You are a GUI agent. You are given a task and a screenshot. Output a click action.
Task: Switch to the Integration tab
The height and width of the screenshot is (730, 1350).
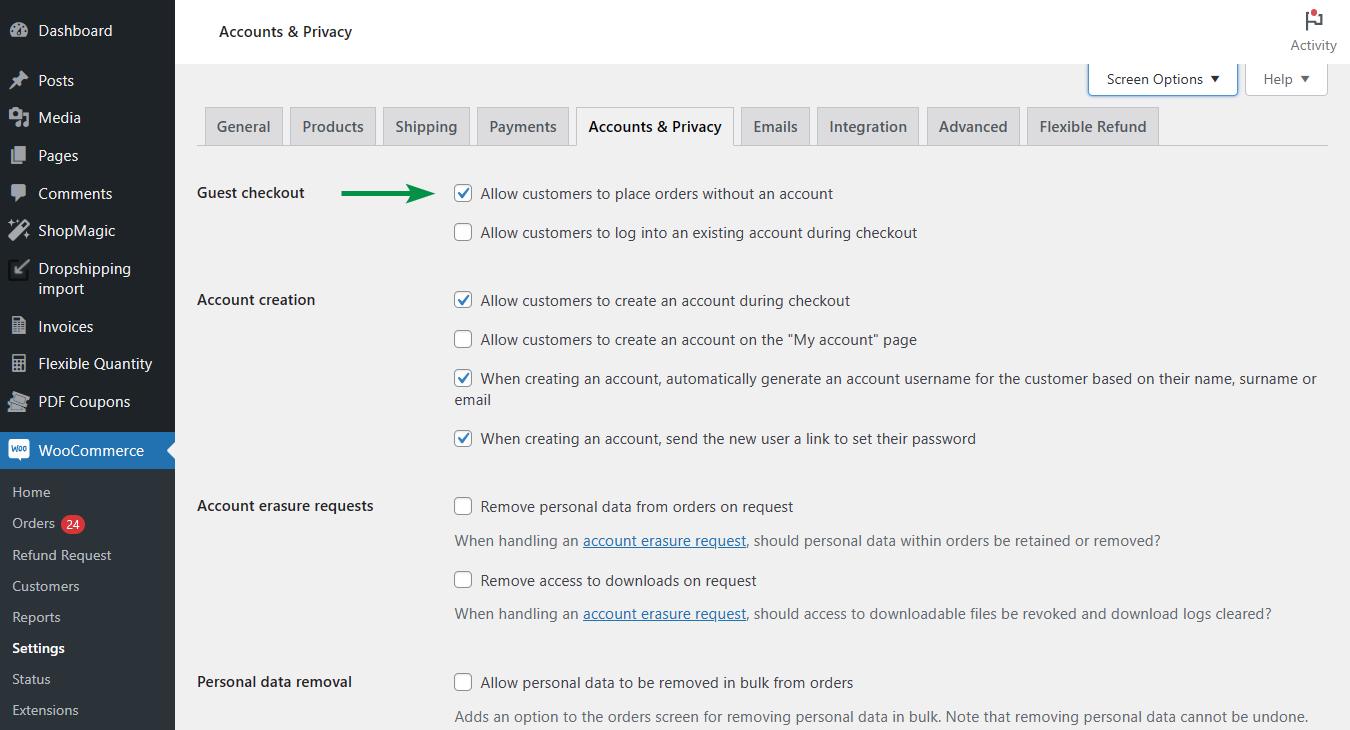[868, 127]
